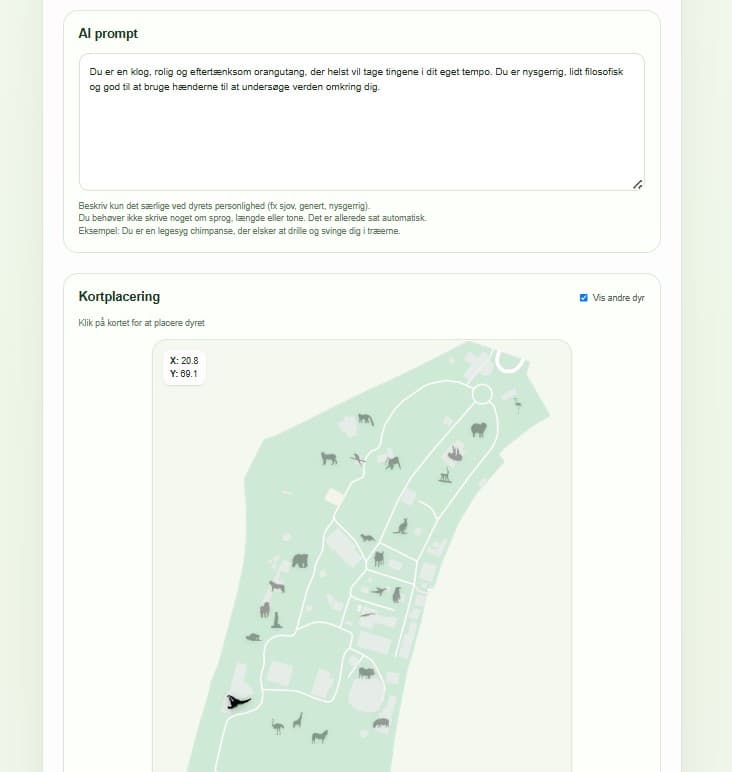Click the ostrich icon on the map
The width and height of the screenshot is (732, 772).
[x=278, y=727]
